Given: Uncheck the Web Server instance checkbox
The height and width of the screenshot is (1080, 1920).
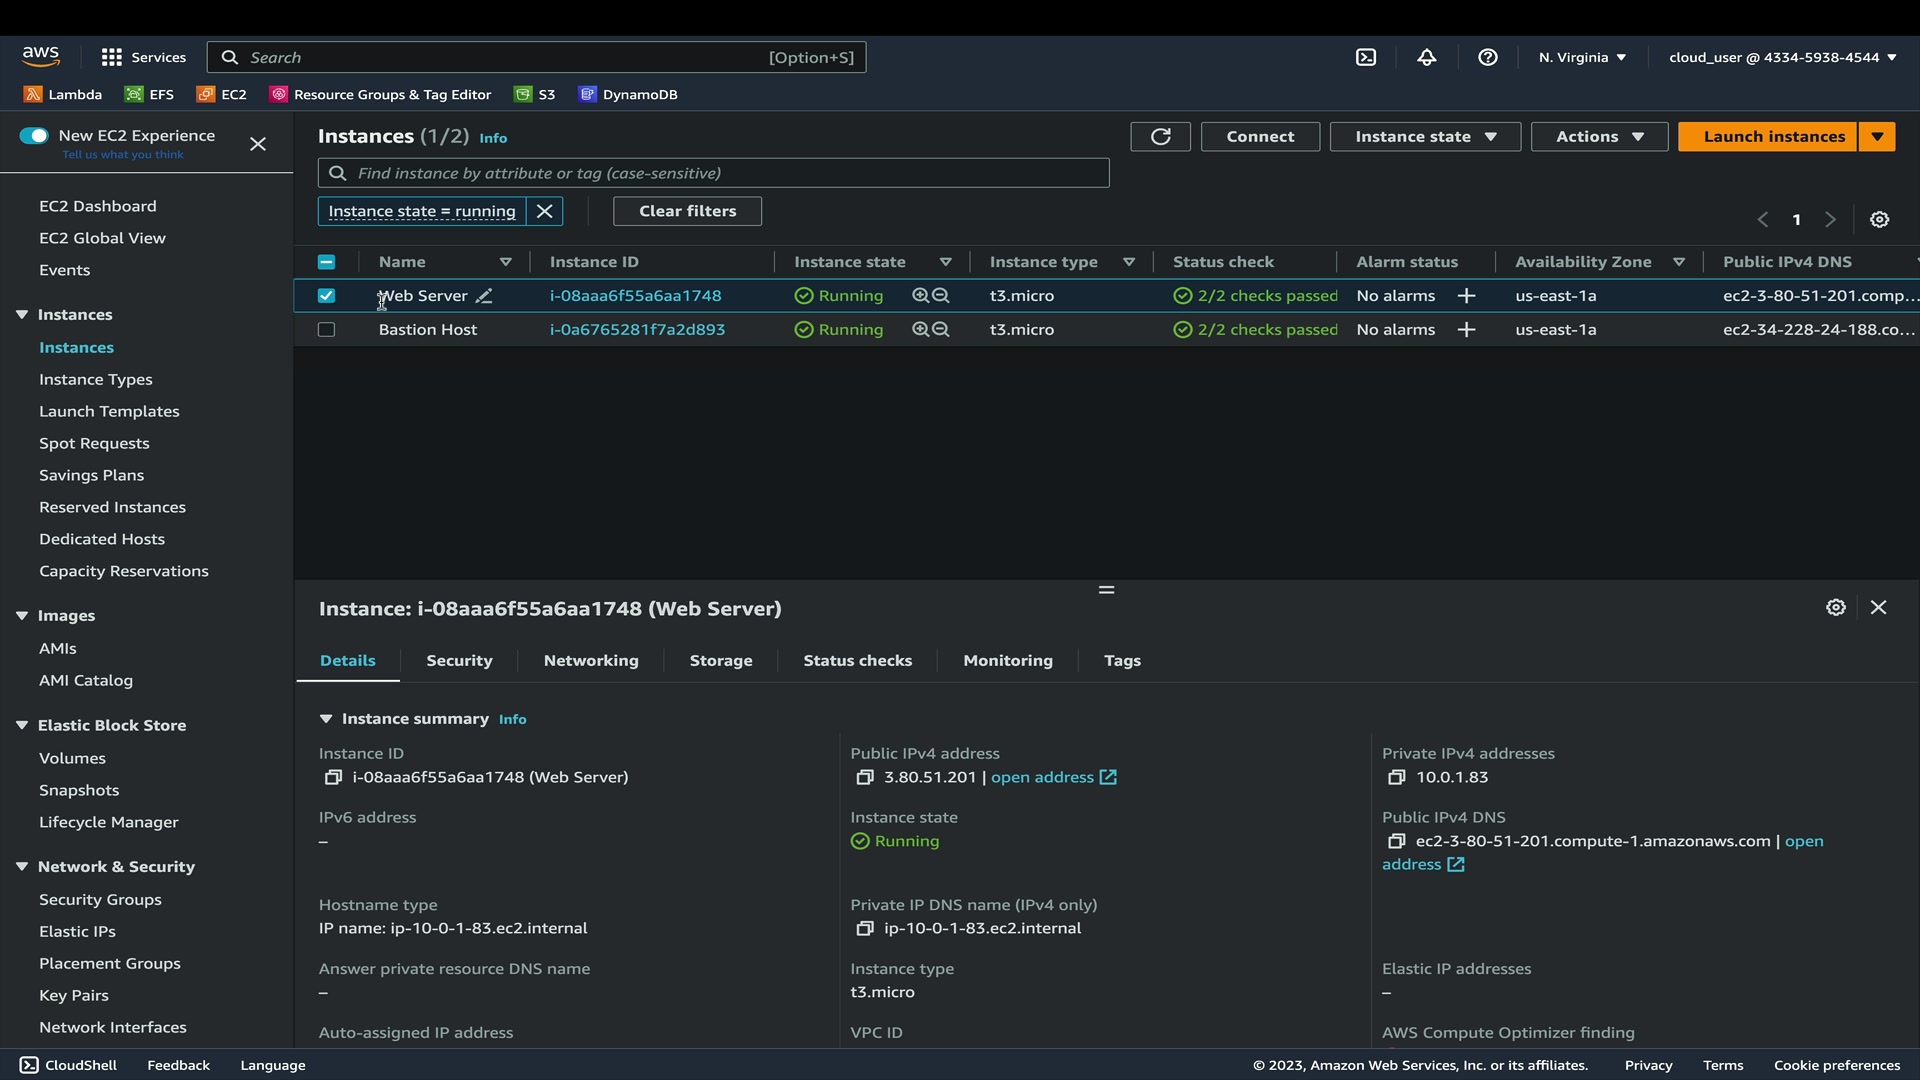Looking at the screenshot, I should [x=326, y=296].
